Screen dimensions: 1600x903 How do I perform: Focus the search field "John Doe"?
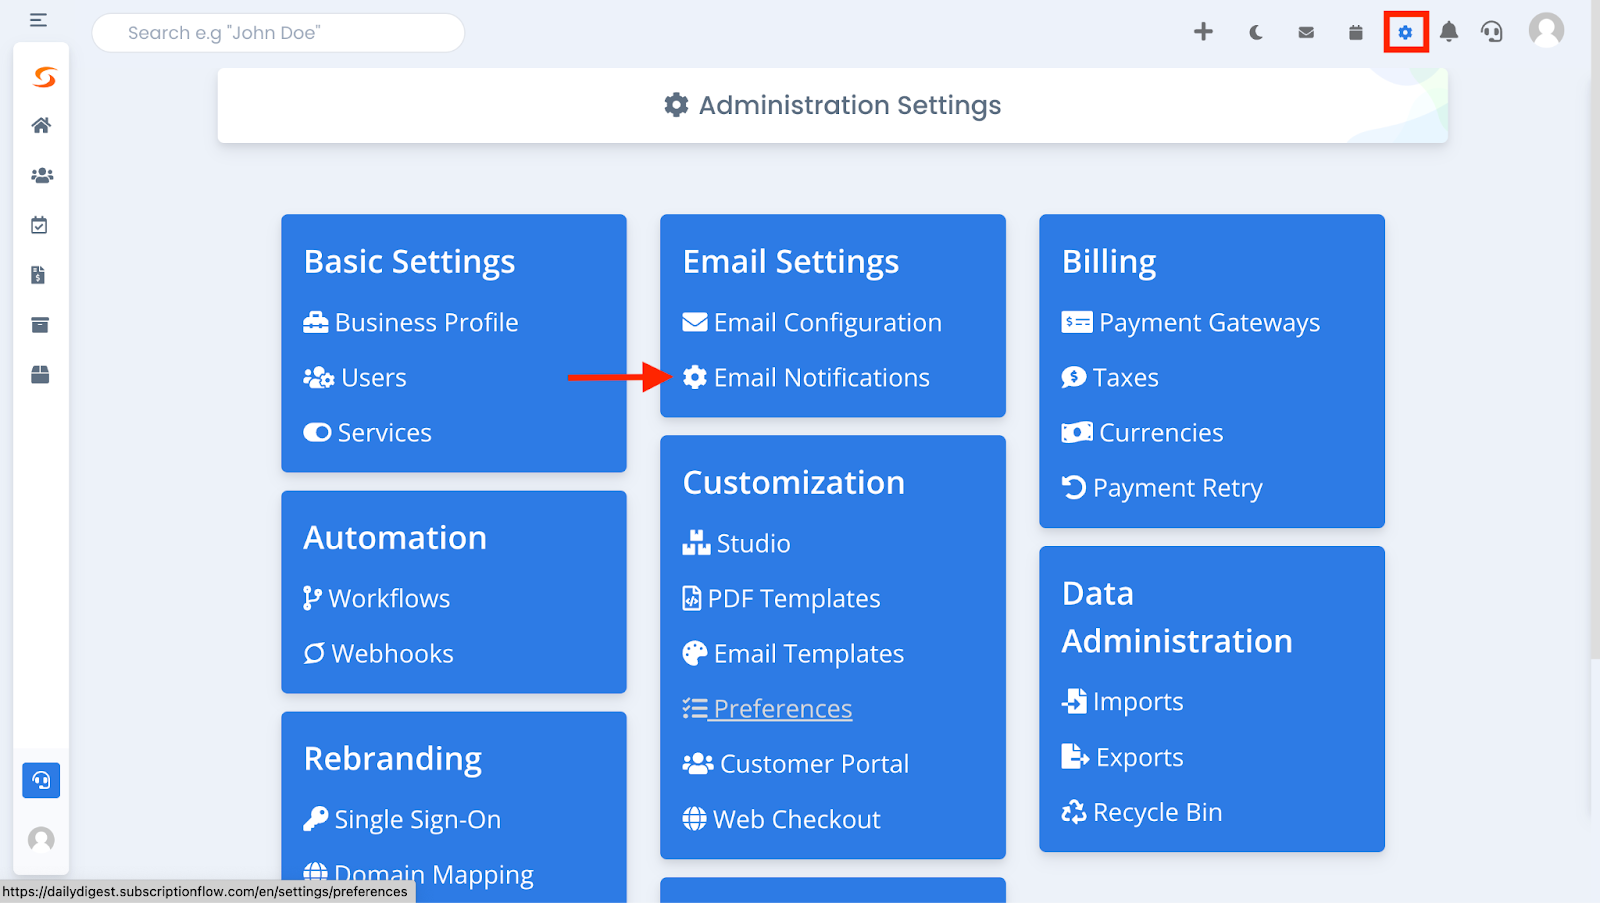click(x=278, y=33)
